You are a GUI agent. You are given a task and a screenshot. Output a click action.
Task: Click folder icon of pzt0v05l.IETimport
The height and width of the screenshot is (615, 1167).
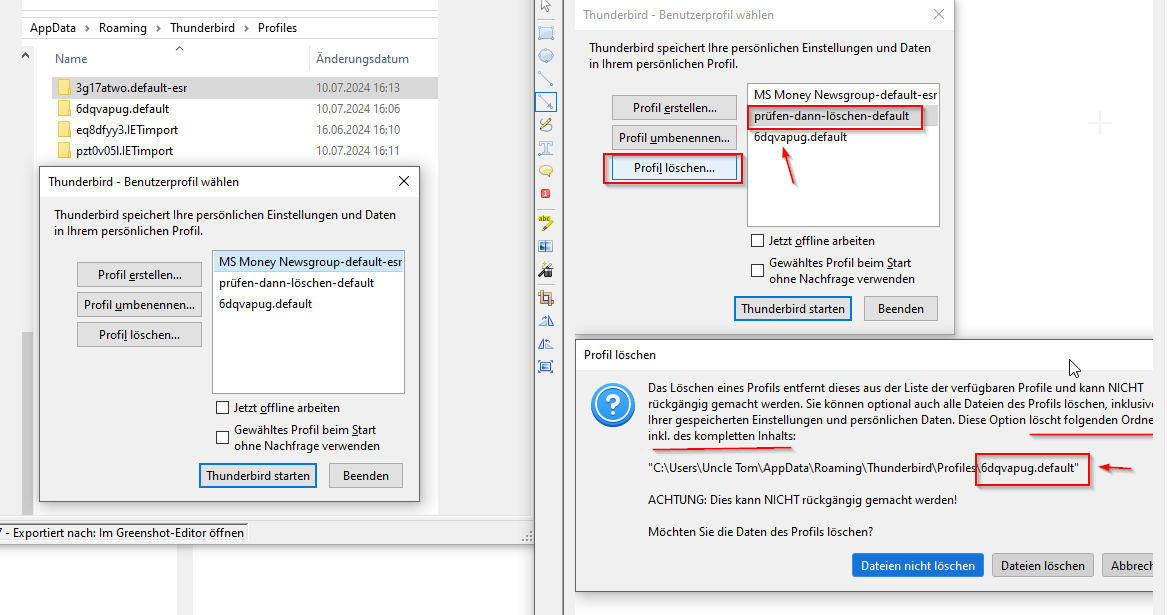point(64,150)
